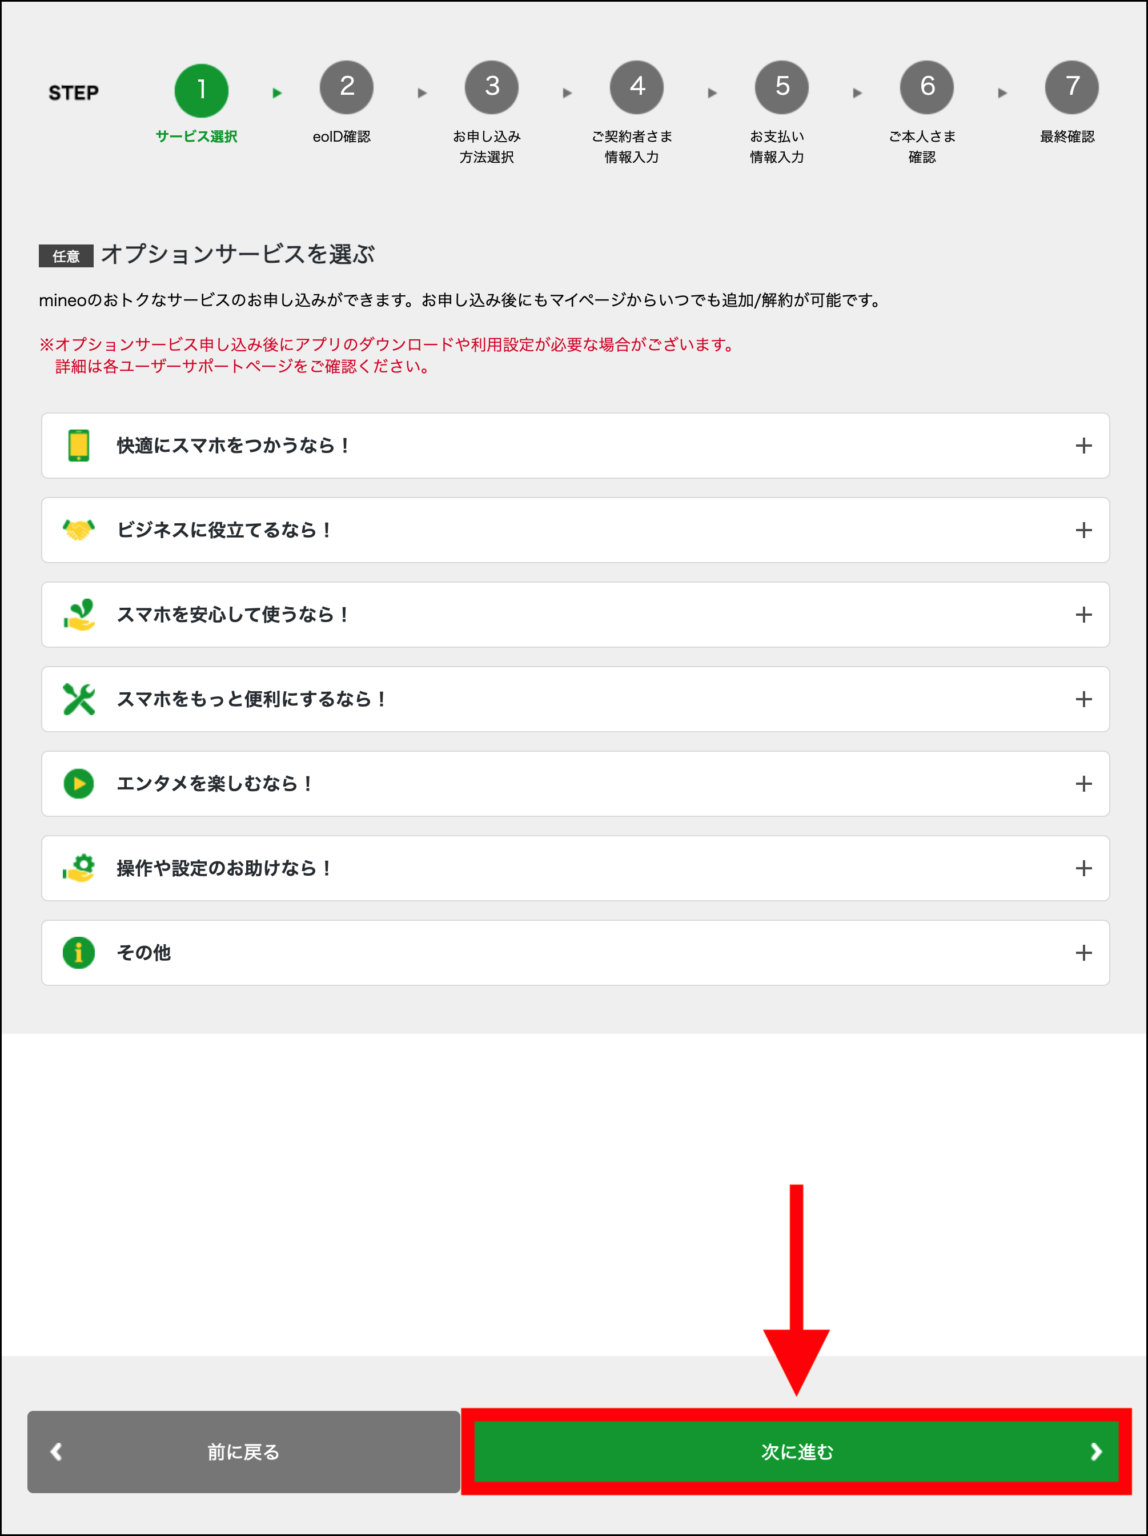The height and width of the screenshot is (1536, 1148).
Task: Click the right chevron on 次に進む
Action: (1096, 1451)
